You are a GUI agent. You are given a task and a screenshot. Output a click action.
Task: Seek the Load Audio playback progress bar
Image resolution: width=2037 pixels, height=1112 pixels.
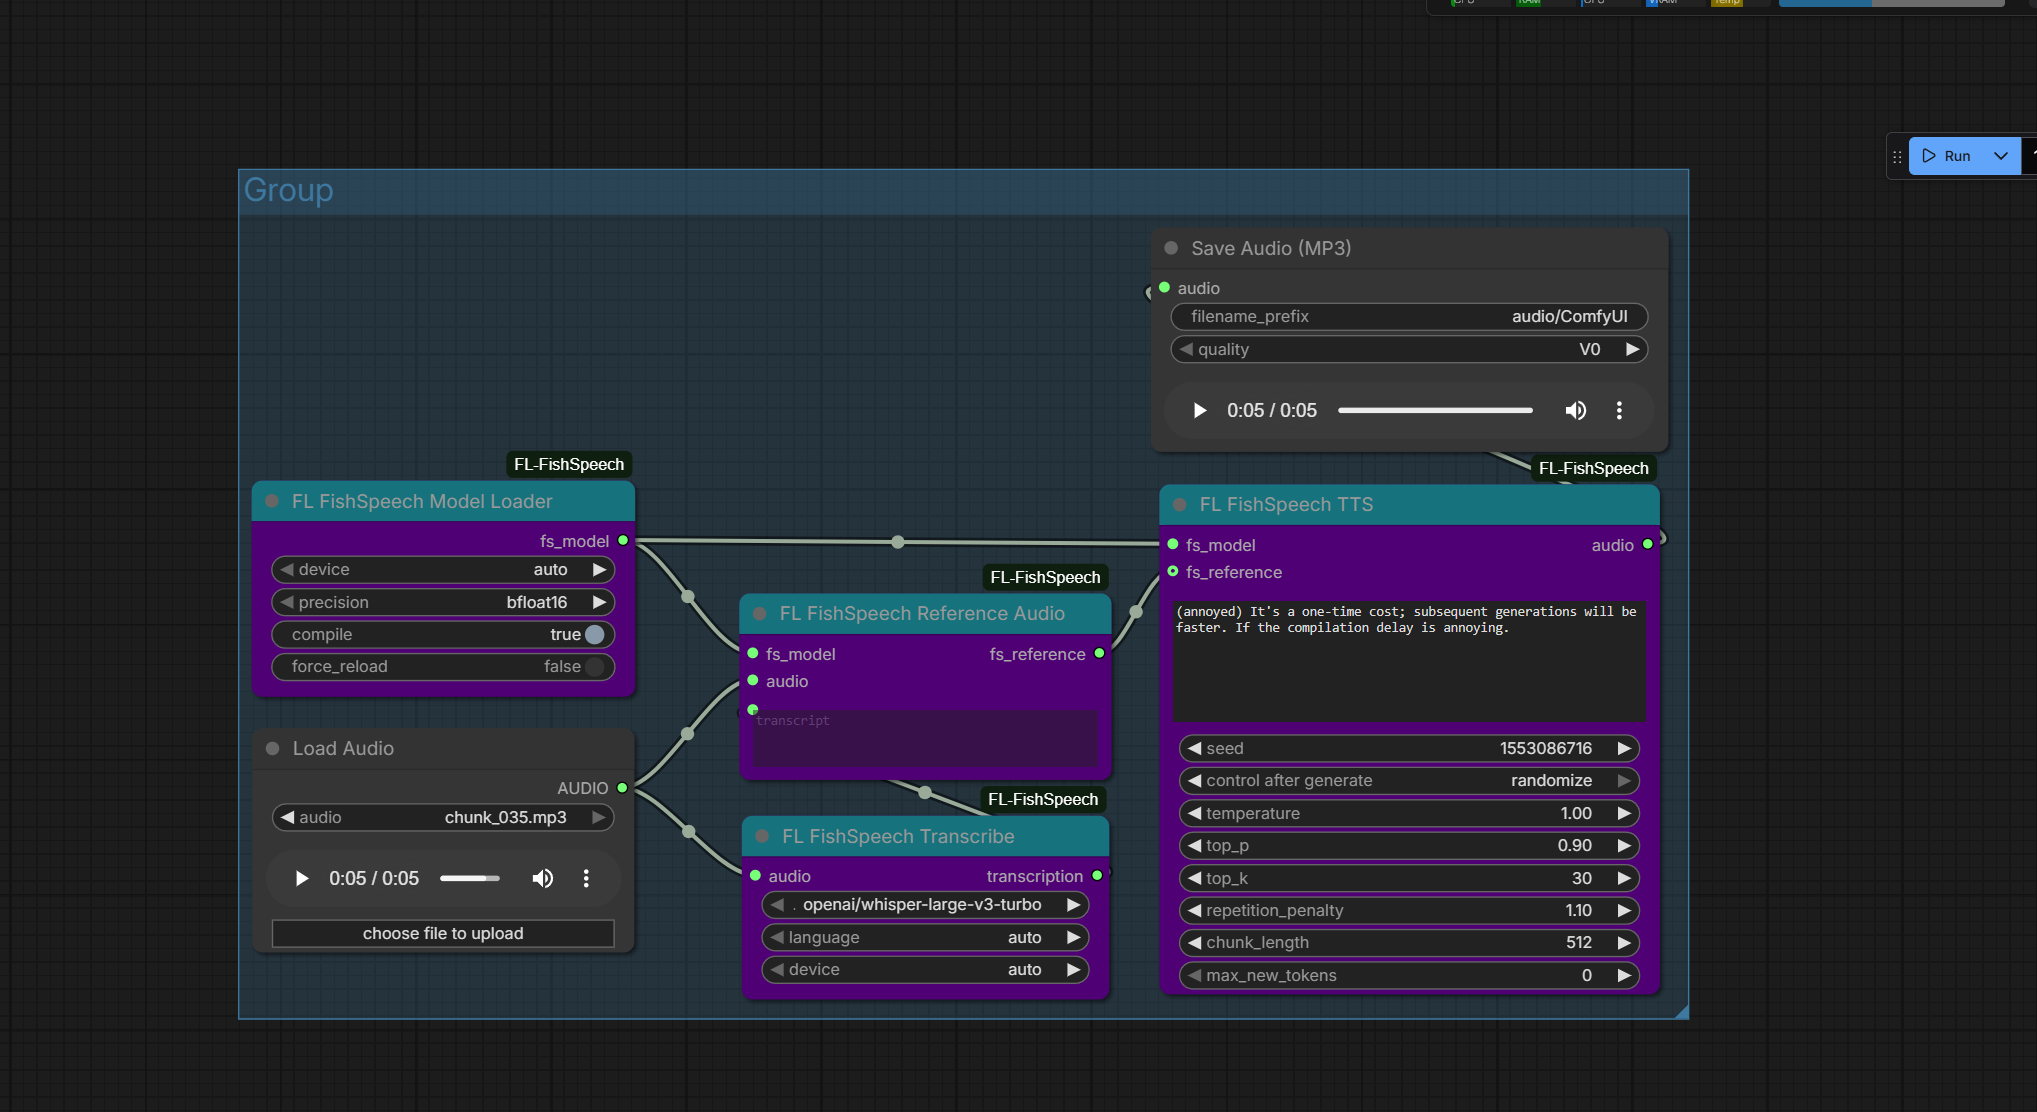[470, 878]
